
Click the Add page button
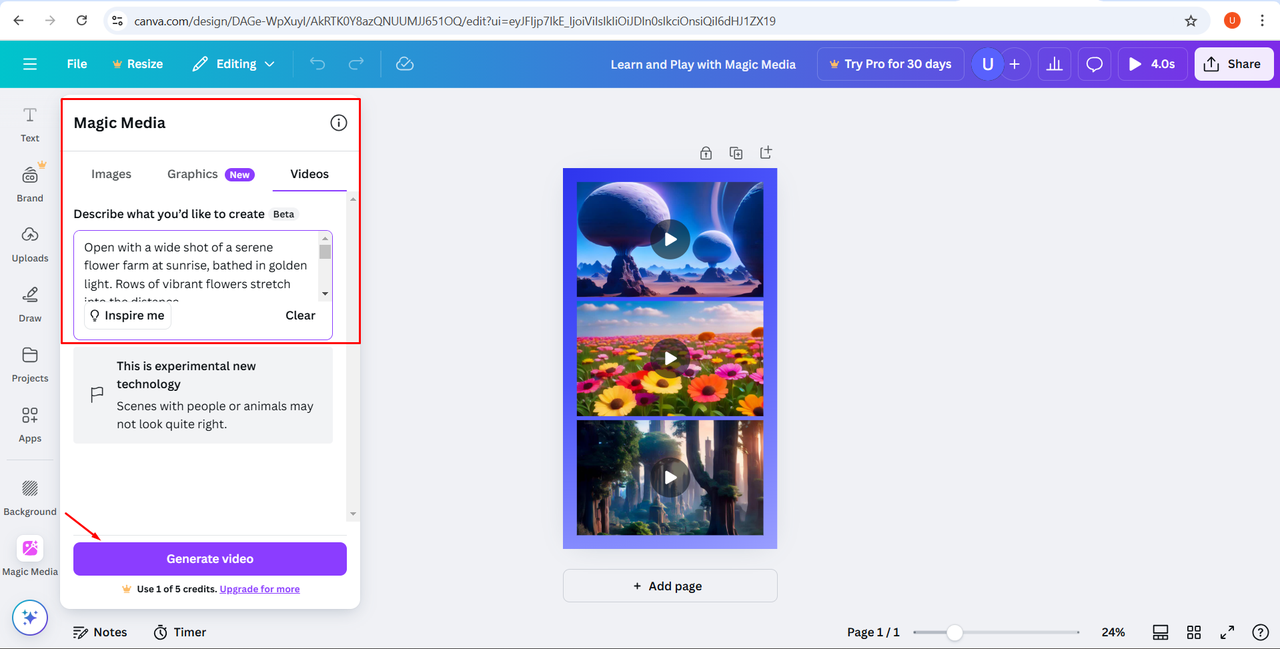coord(670,586)
